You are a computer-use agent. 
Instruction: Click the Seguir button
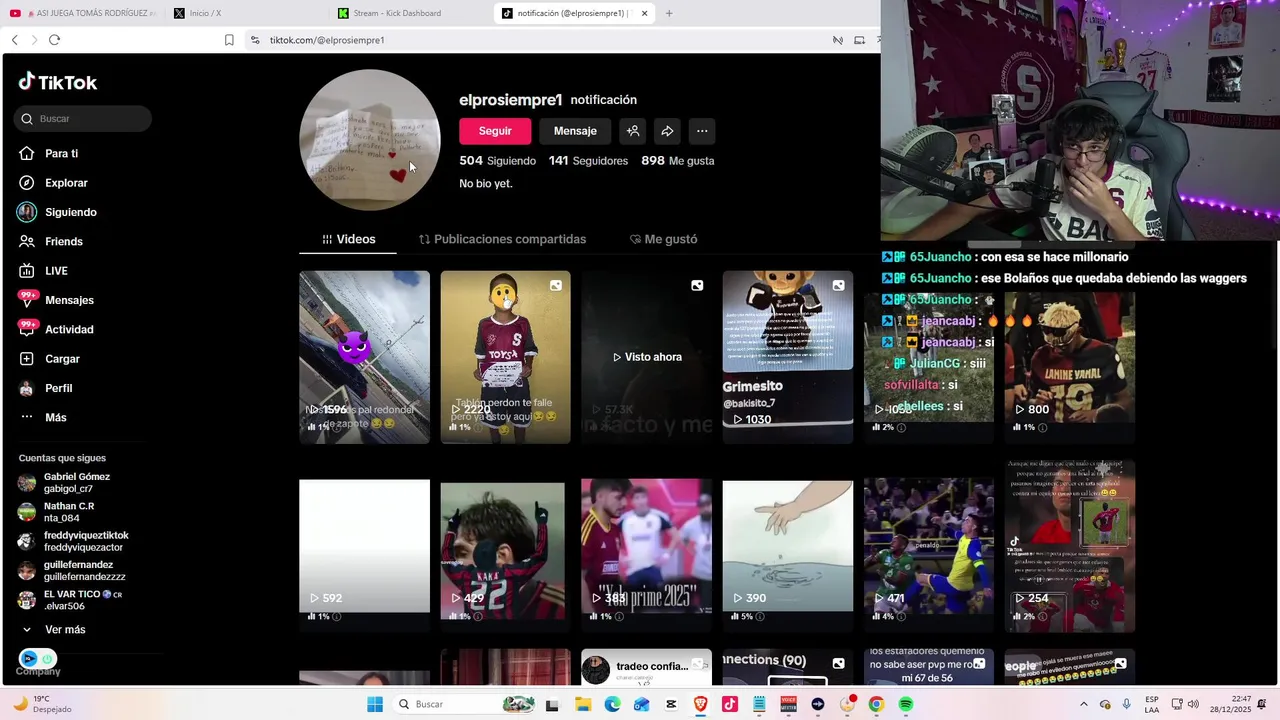[495, 131]
